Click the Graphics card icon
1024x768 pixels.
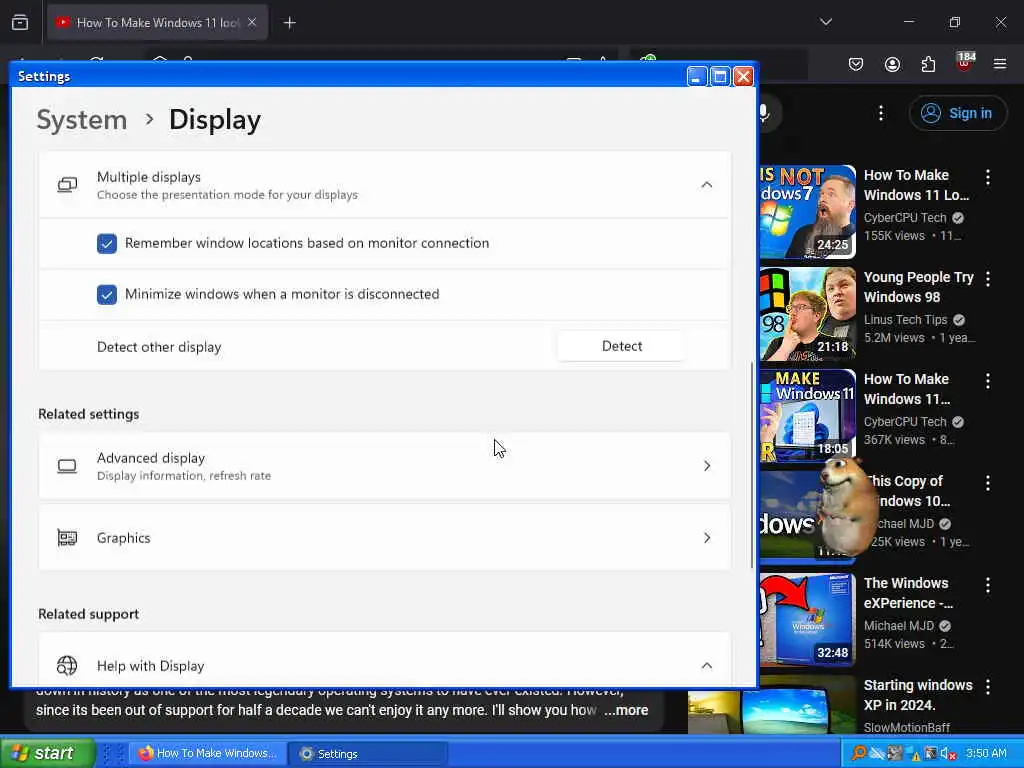click(67, 537)
